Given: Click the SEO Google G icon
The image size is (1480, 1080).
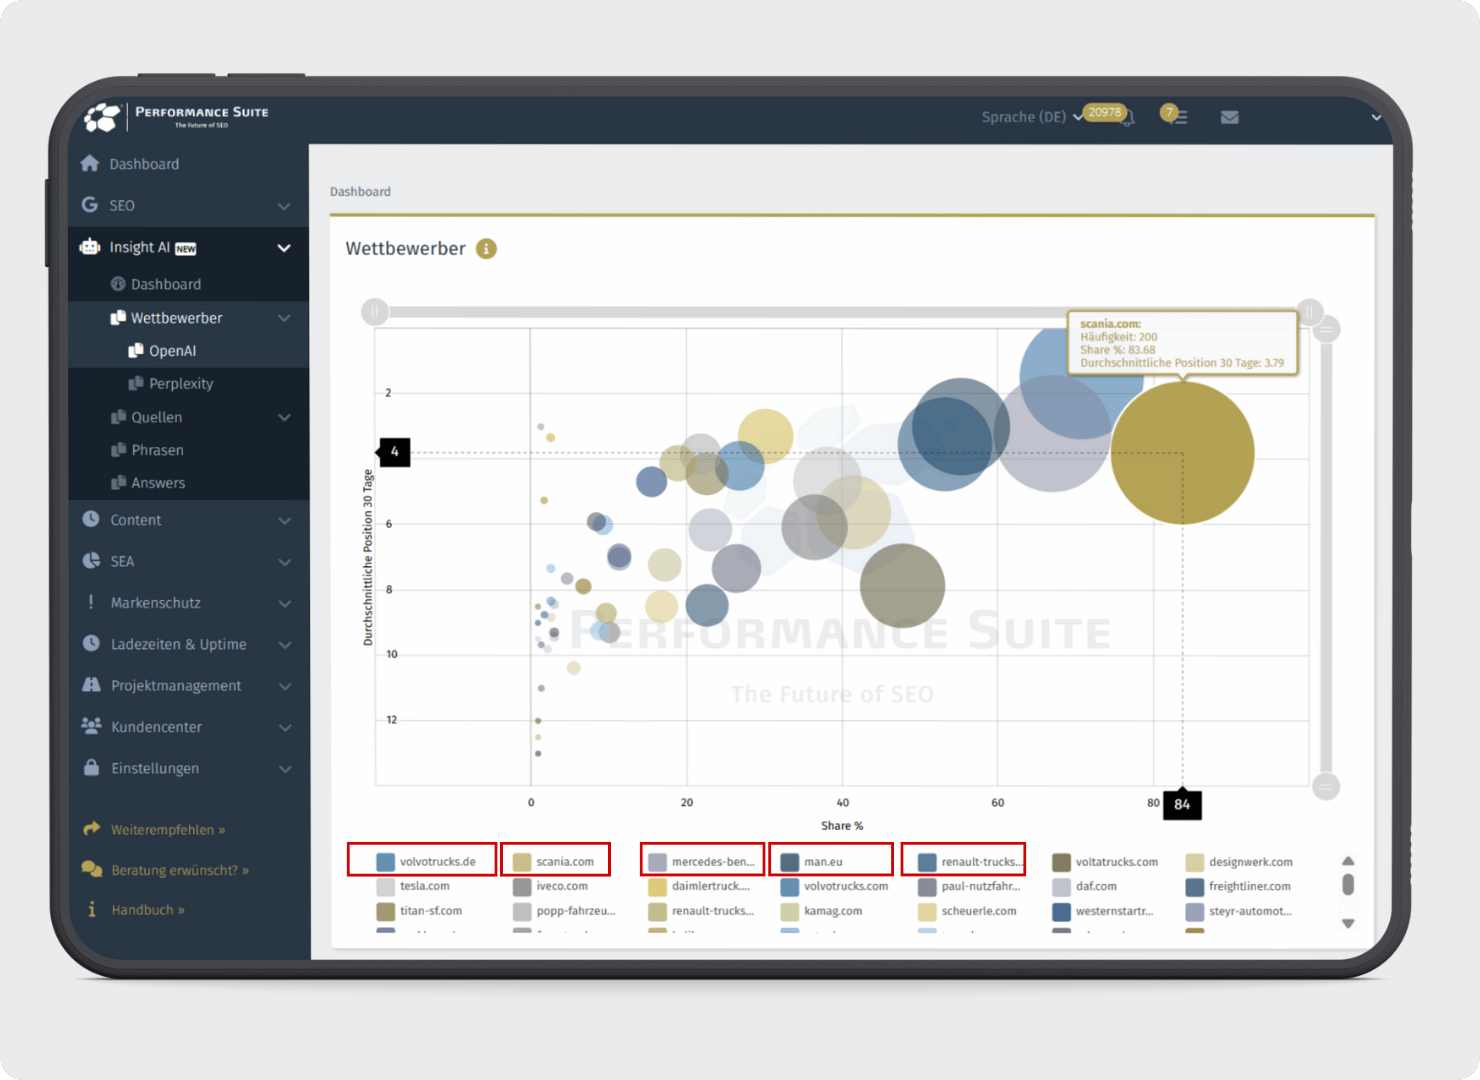Looking at the screenshot, I should 90,204.
